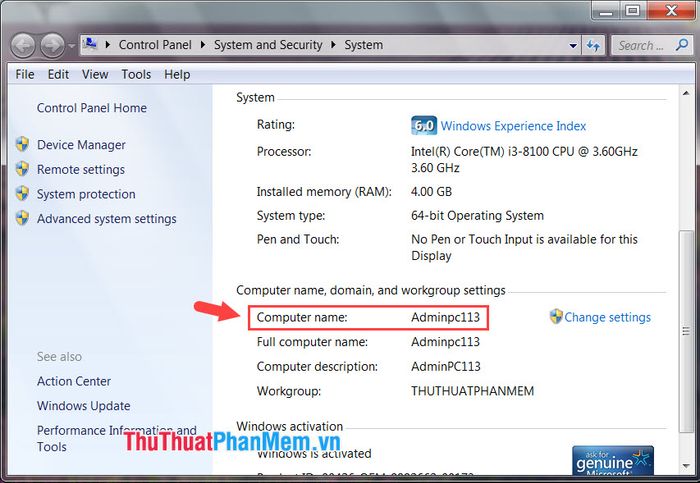Select System in the address breadcrumb
The height and width of the screenshot is (483, 700).
pos(363,45)
